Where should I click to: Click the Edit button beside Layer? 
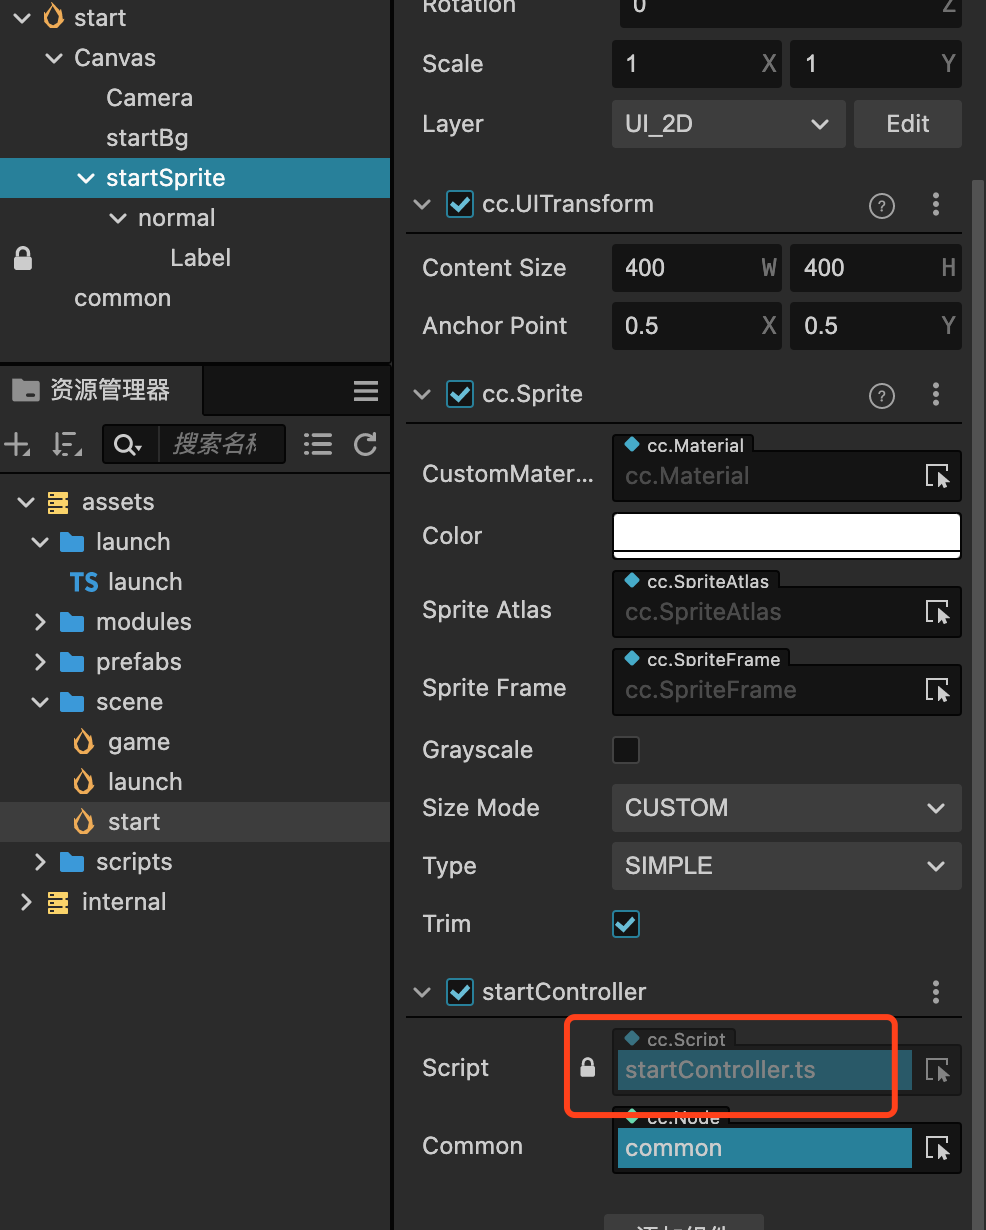(907, 124)
